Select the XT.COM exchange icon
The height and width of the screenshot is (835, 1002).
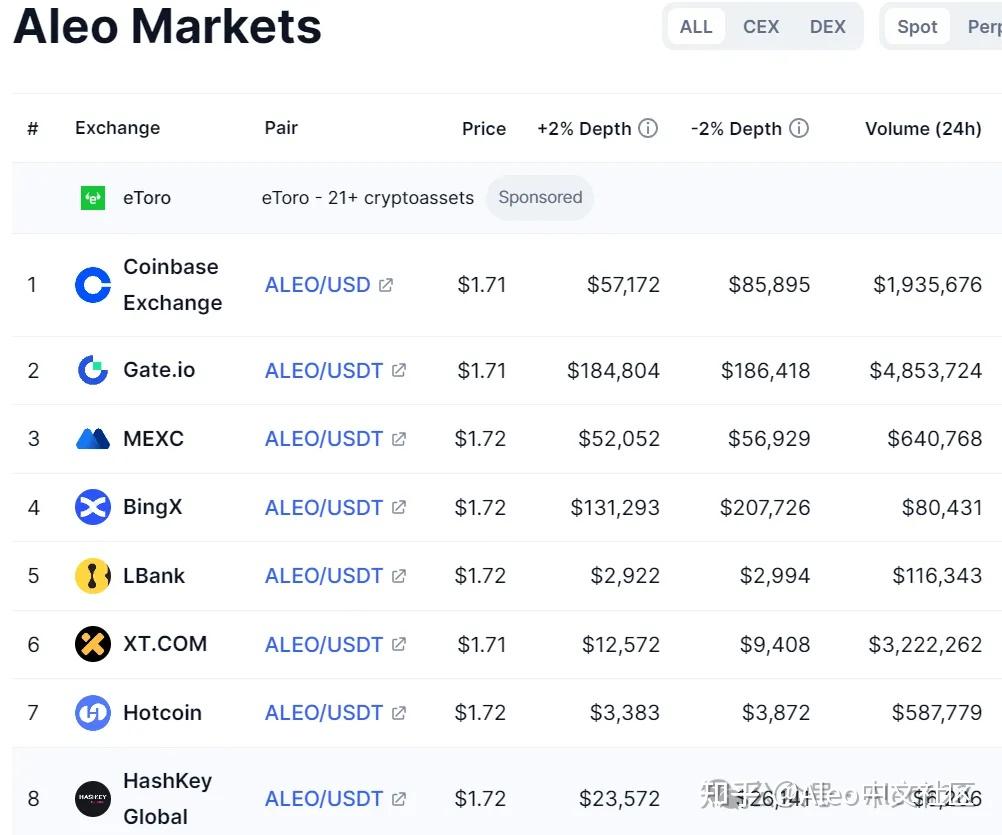[92, 644]
